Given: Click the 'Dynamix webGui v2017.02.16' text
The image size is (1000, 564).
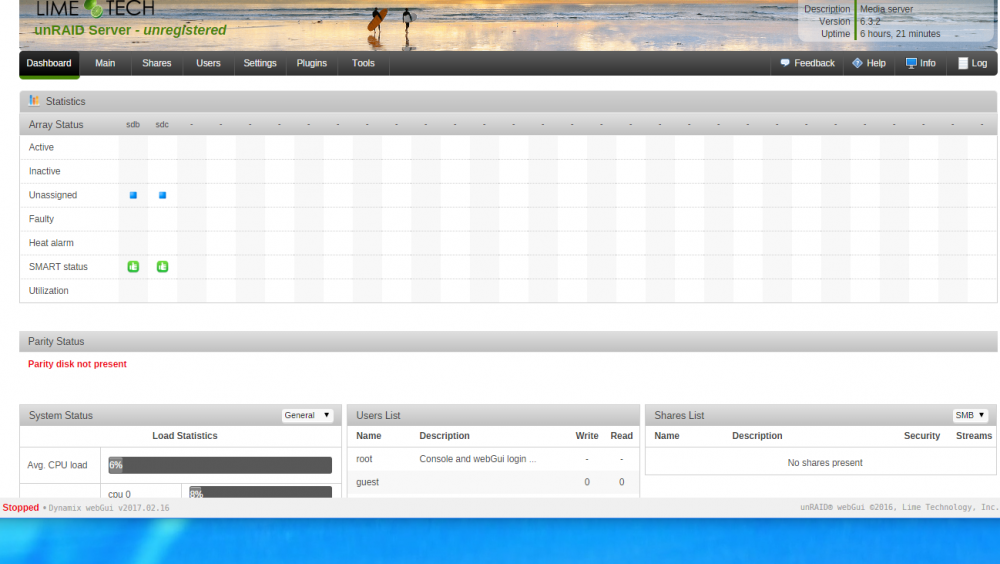Looking at the screenshot, I should pyautogui.click(x=109, y=508).
